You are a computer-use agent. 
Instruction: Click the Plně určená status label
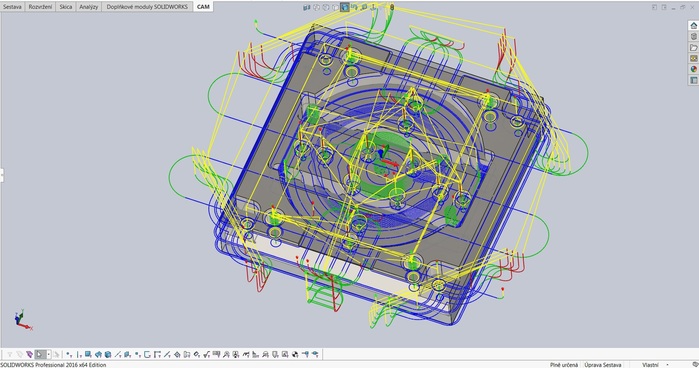click(564, 365)
